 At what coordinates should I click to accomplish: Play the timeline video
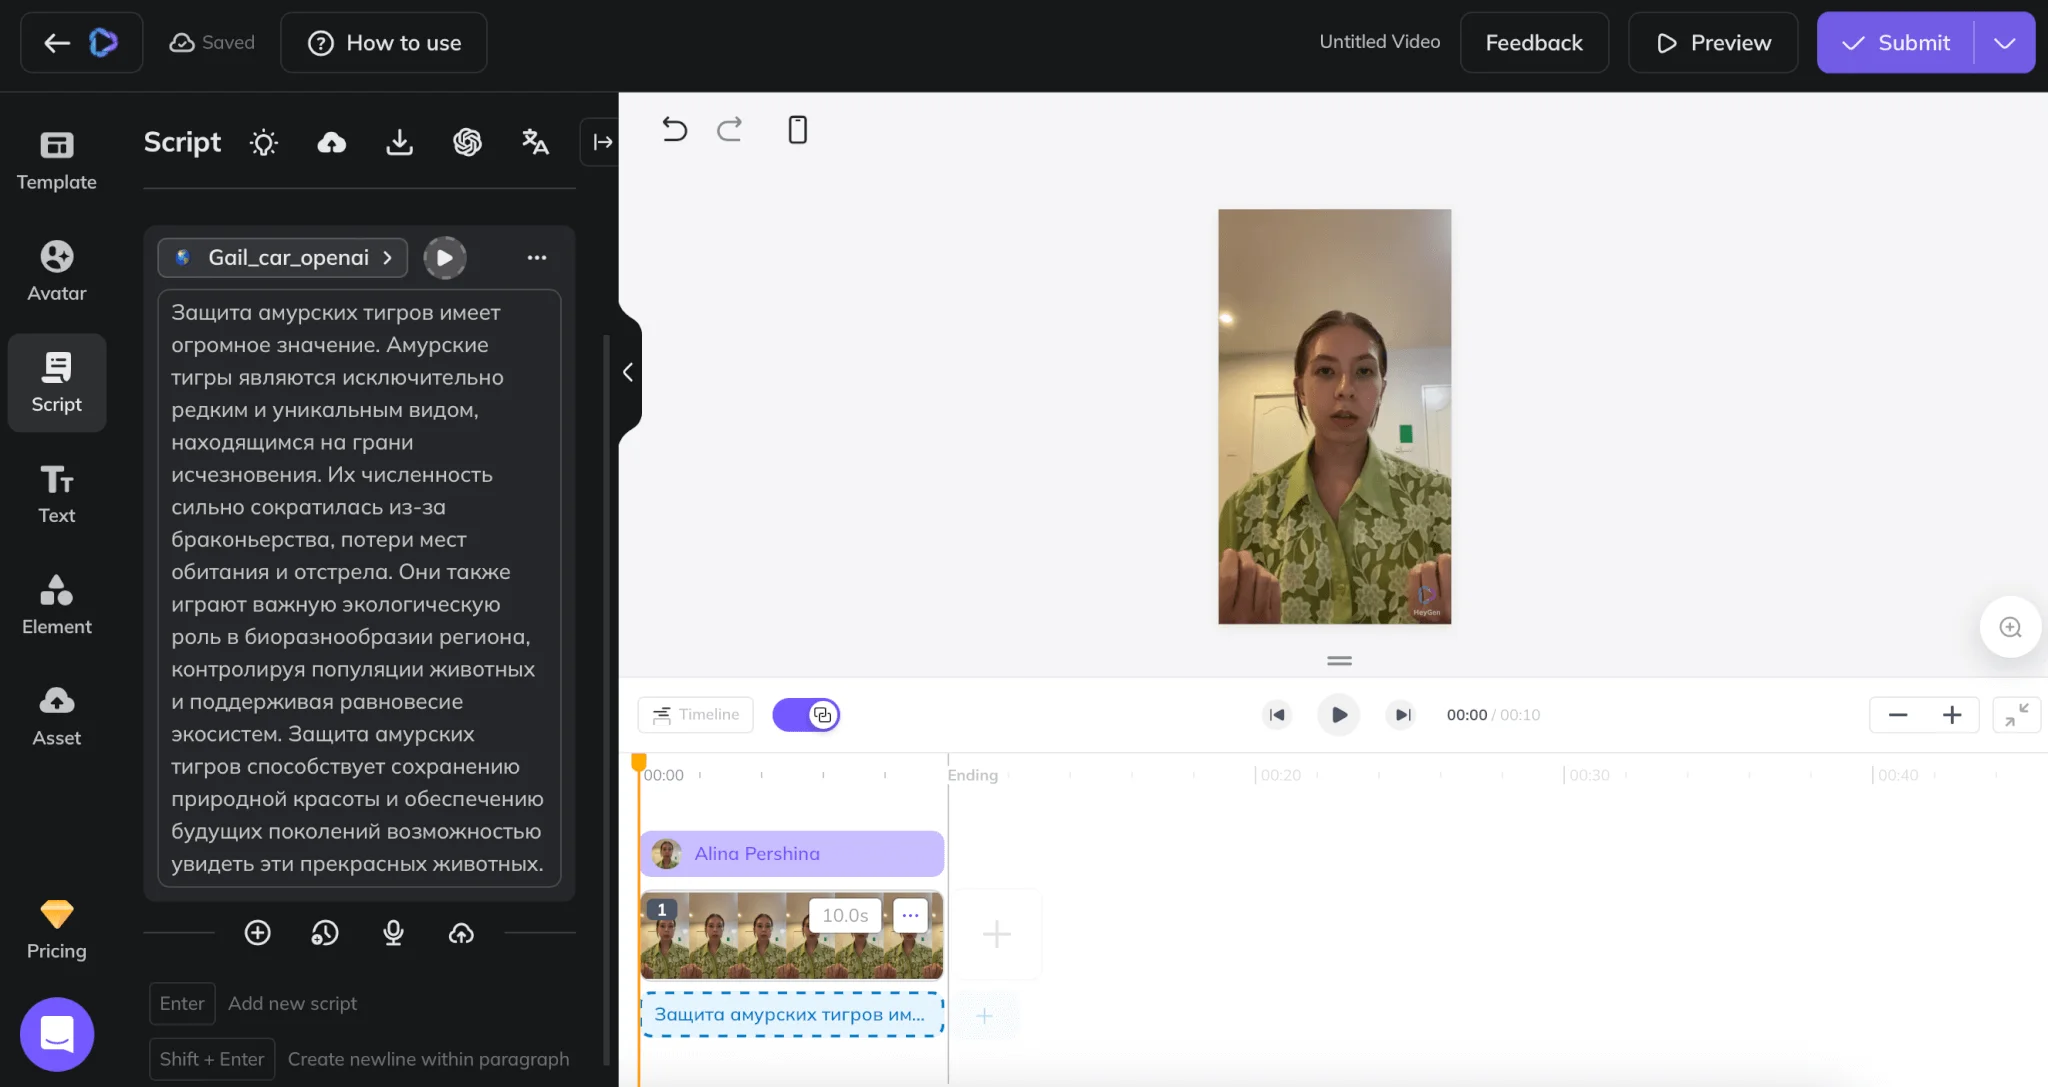(1339, 715)
